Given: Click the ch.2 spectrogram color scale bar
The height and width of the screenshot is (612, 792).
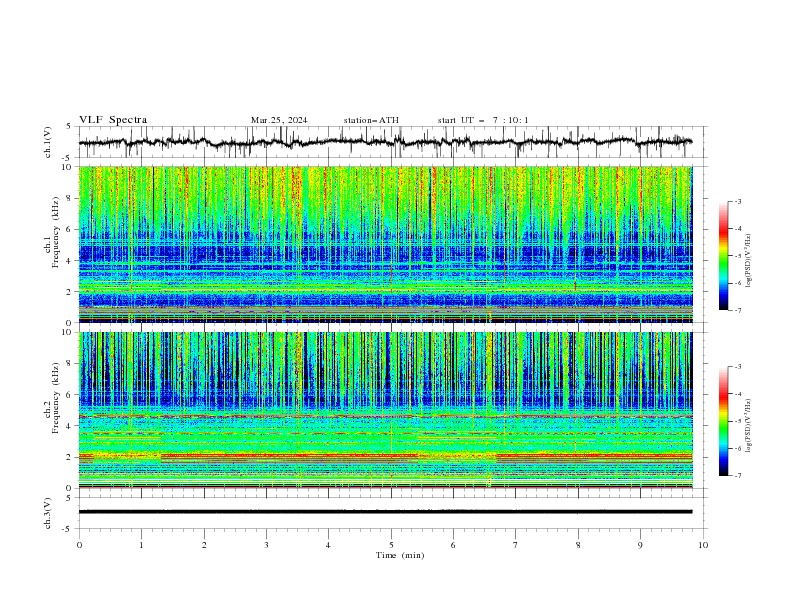Looking at the screenshot, I should pos(724,421).
